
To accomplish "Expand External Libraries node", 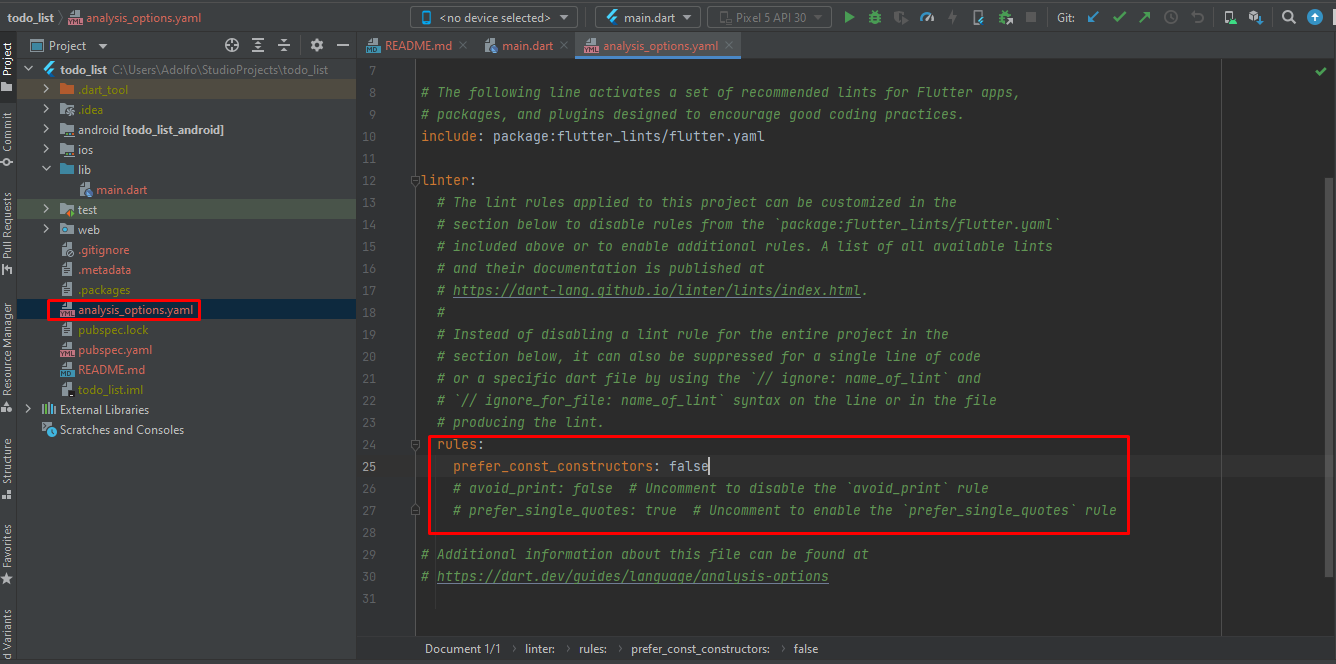I will [x=28, y=410].
